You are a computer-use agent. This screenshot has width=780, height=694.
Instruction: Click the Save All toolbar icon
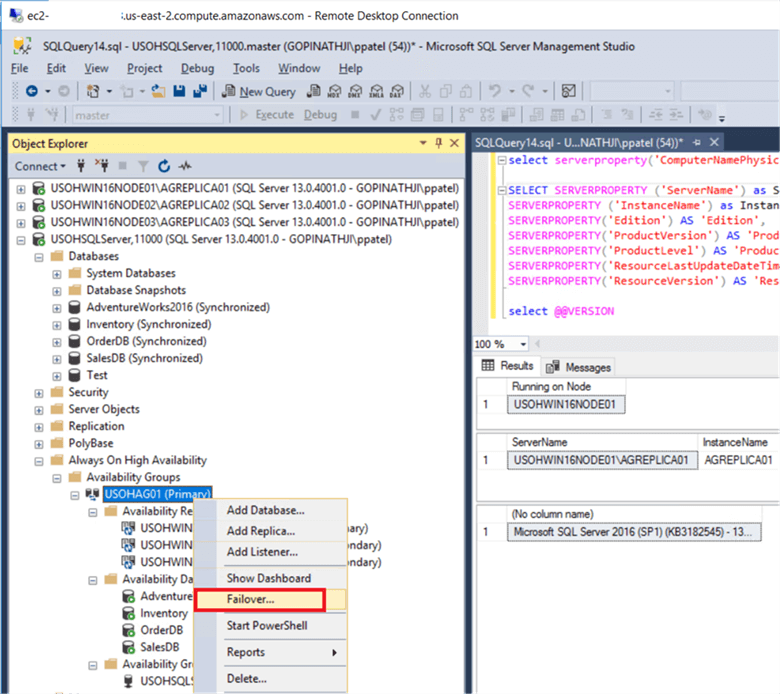(x=198, y=91)
